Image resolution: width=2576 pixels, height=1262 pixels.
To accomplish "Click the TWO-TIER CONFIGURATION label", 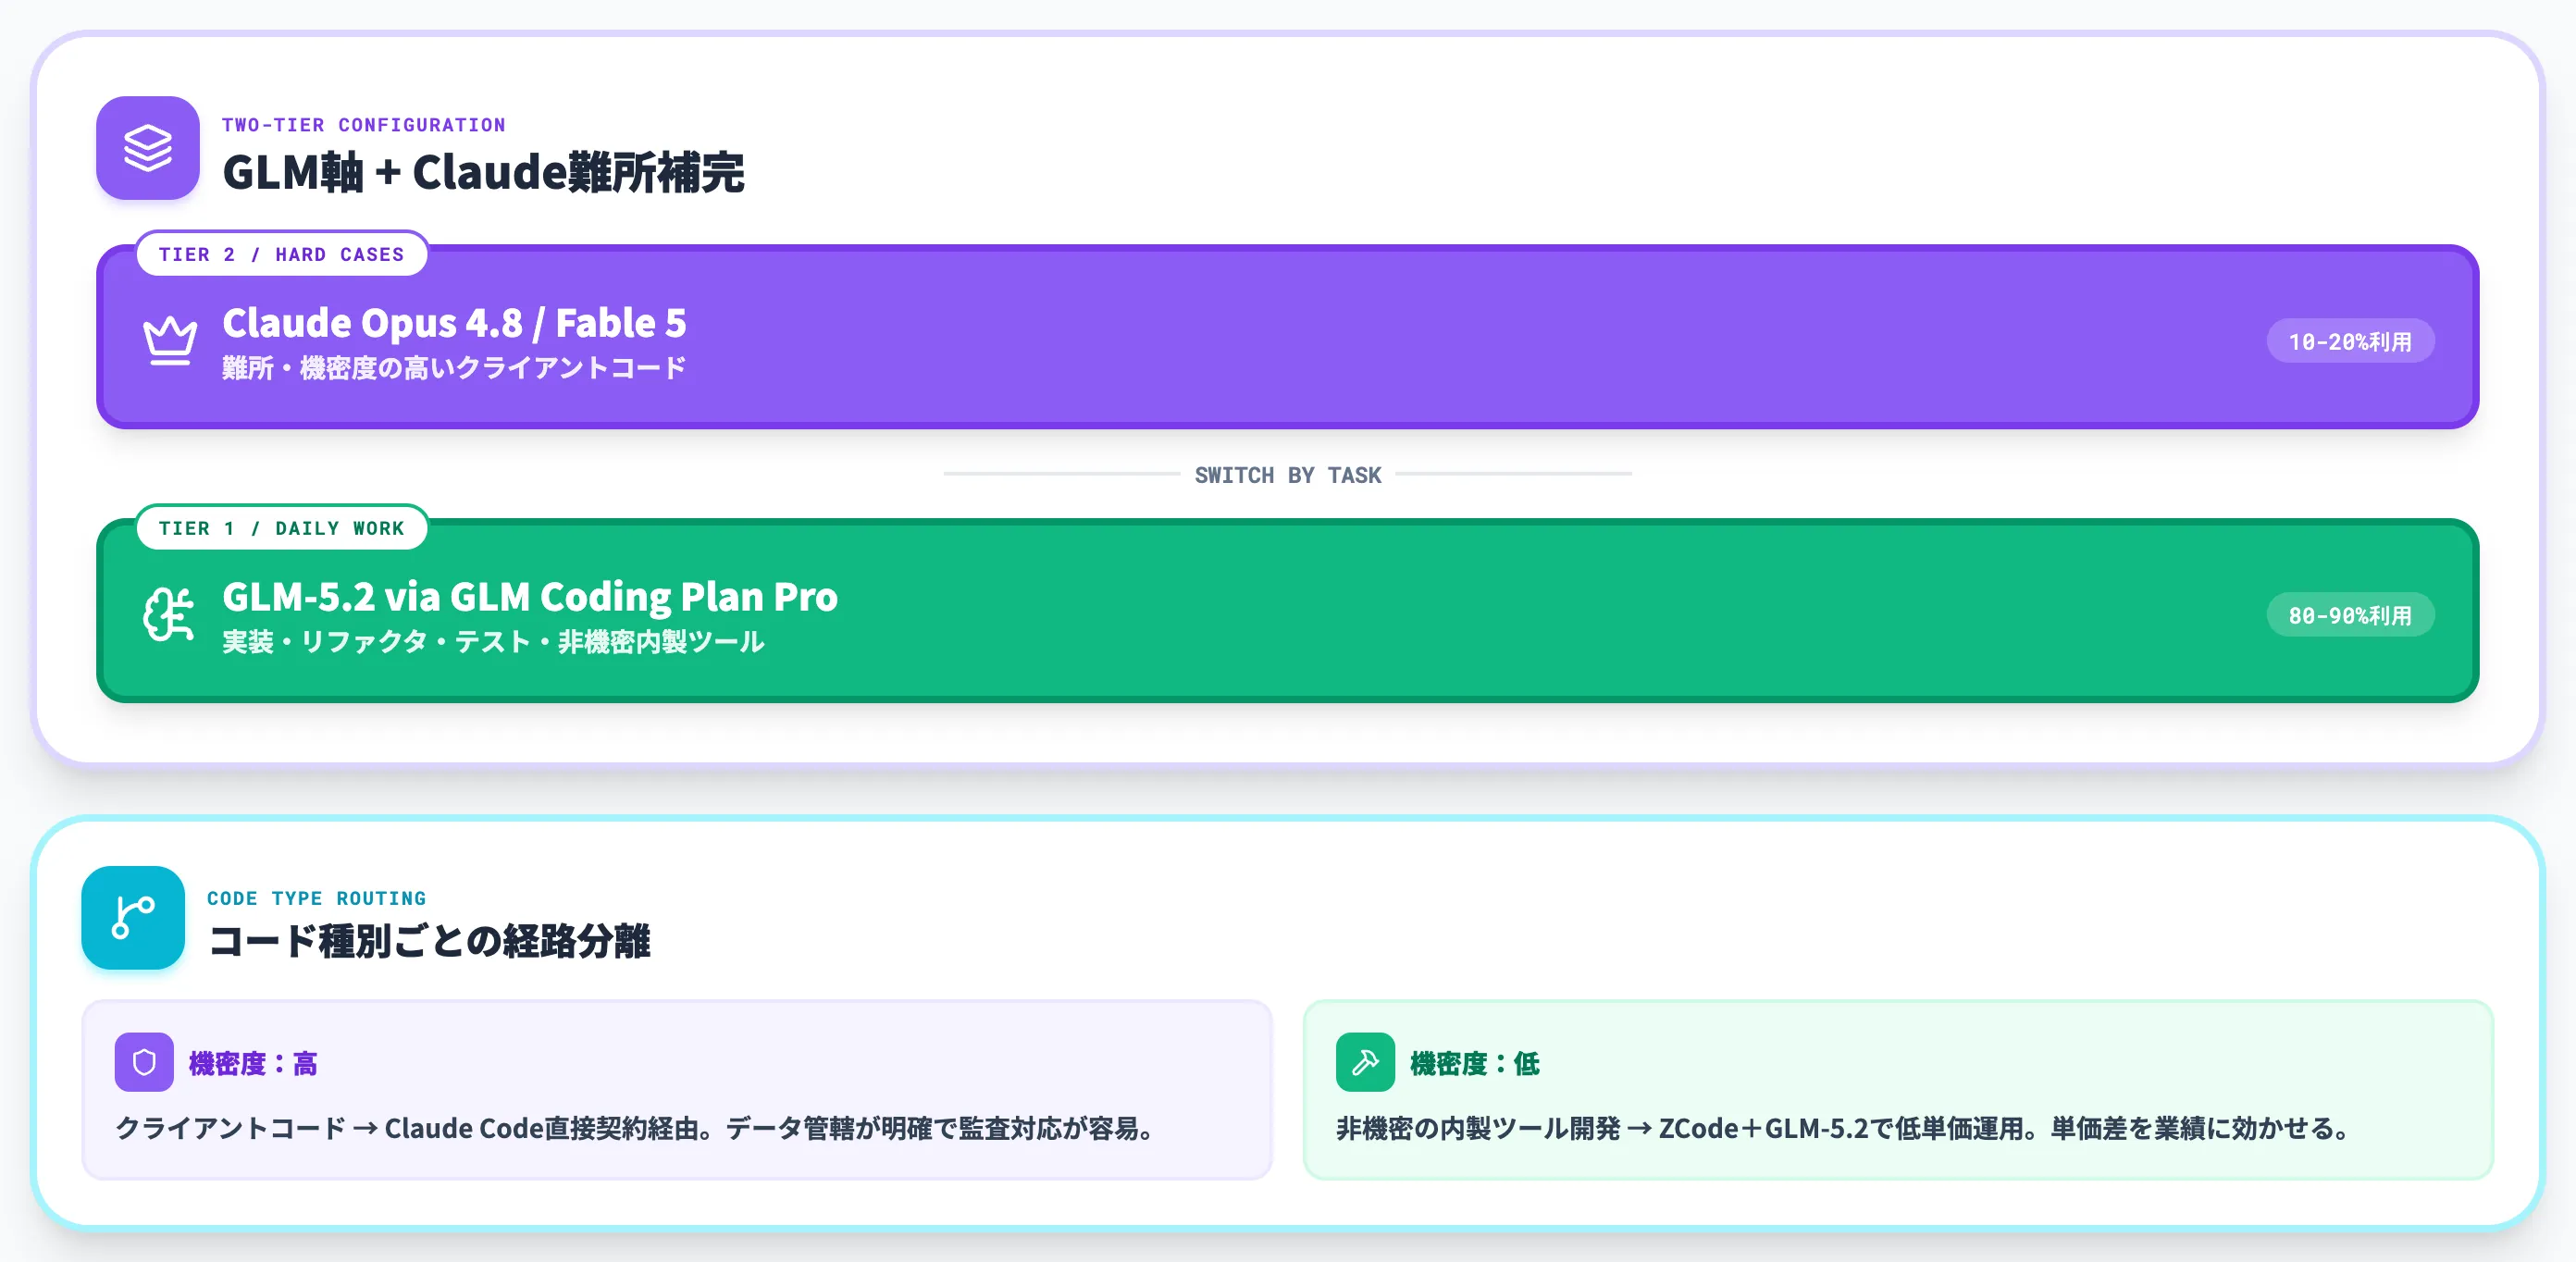I will (364, 125).
